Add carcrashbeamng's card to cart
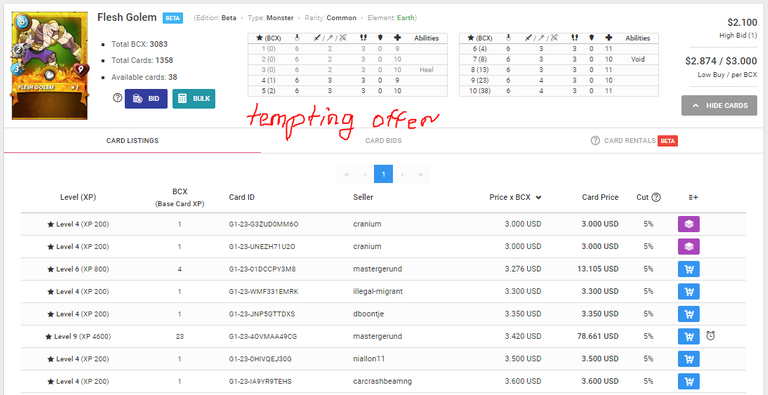Screen dimensions: 768x395 click(x=688, y=381)
